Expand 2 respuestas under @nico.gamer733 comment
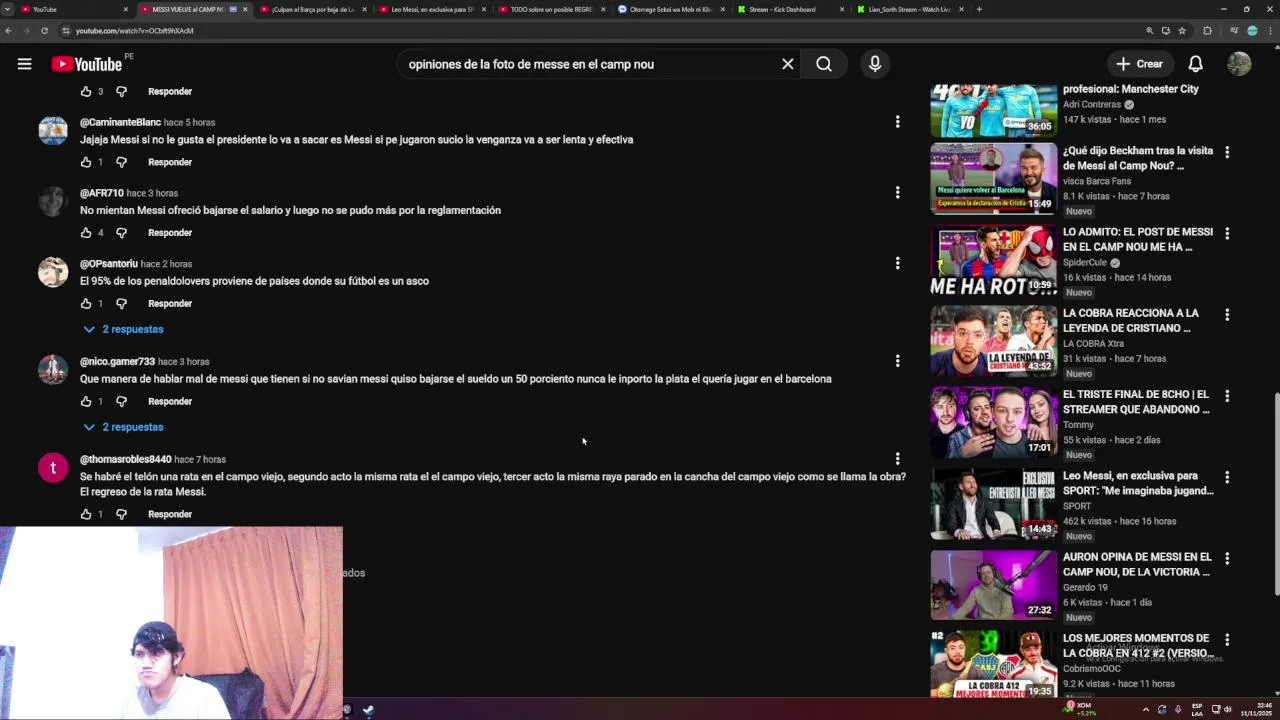1280x720 pixels. coord(123,427)
